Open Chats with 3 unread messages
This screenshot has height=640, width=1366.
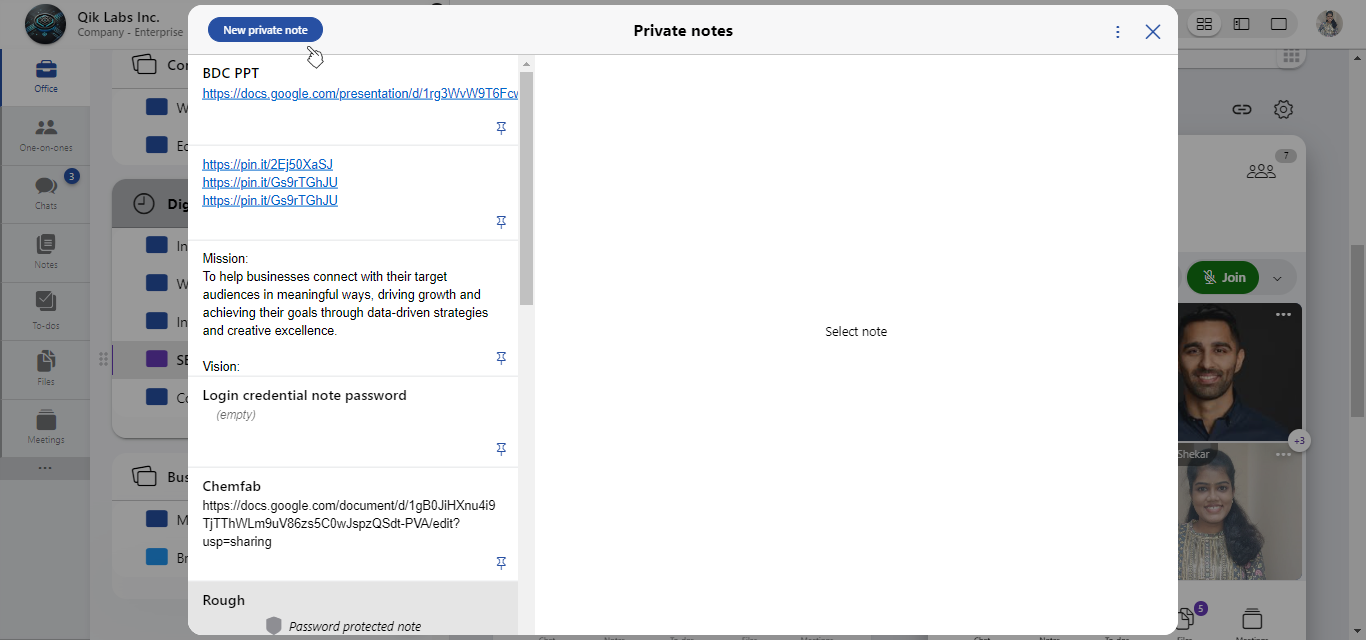pyautogui.click(x=45, y=193)
